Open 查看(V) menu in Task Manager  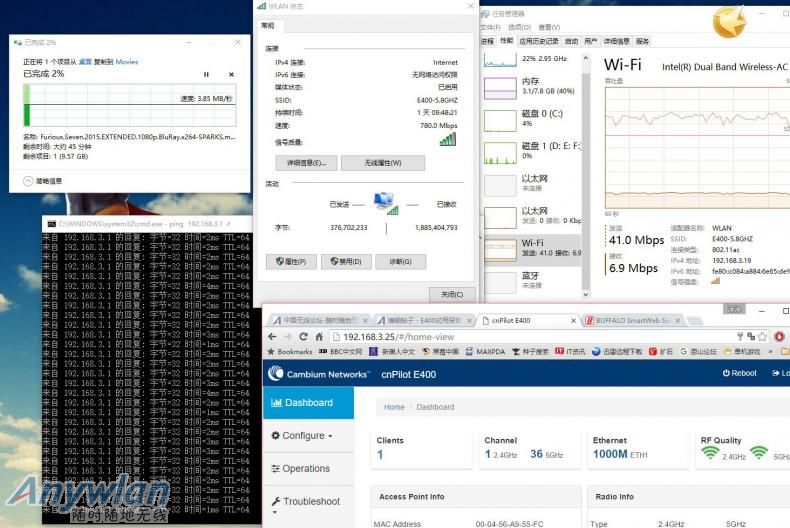coord(549,27)
